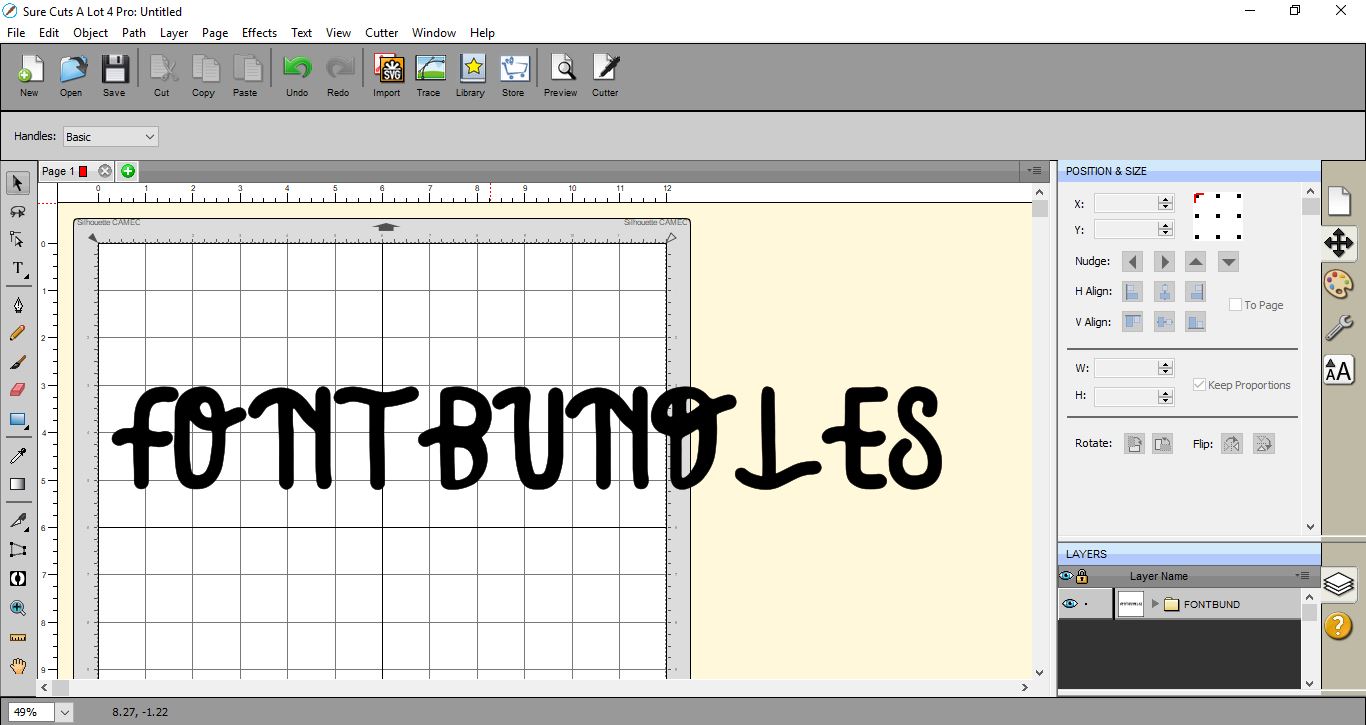Import an SVG with Import icon
This screenshot has height=725, width=1366.
387,76
